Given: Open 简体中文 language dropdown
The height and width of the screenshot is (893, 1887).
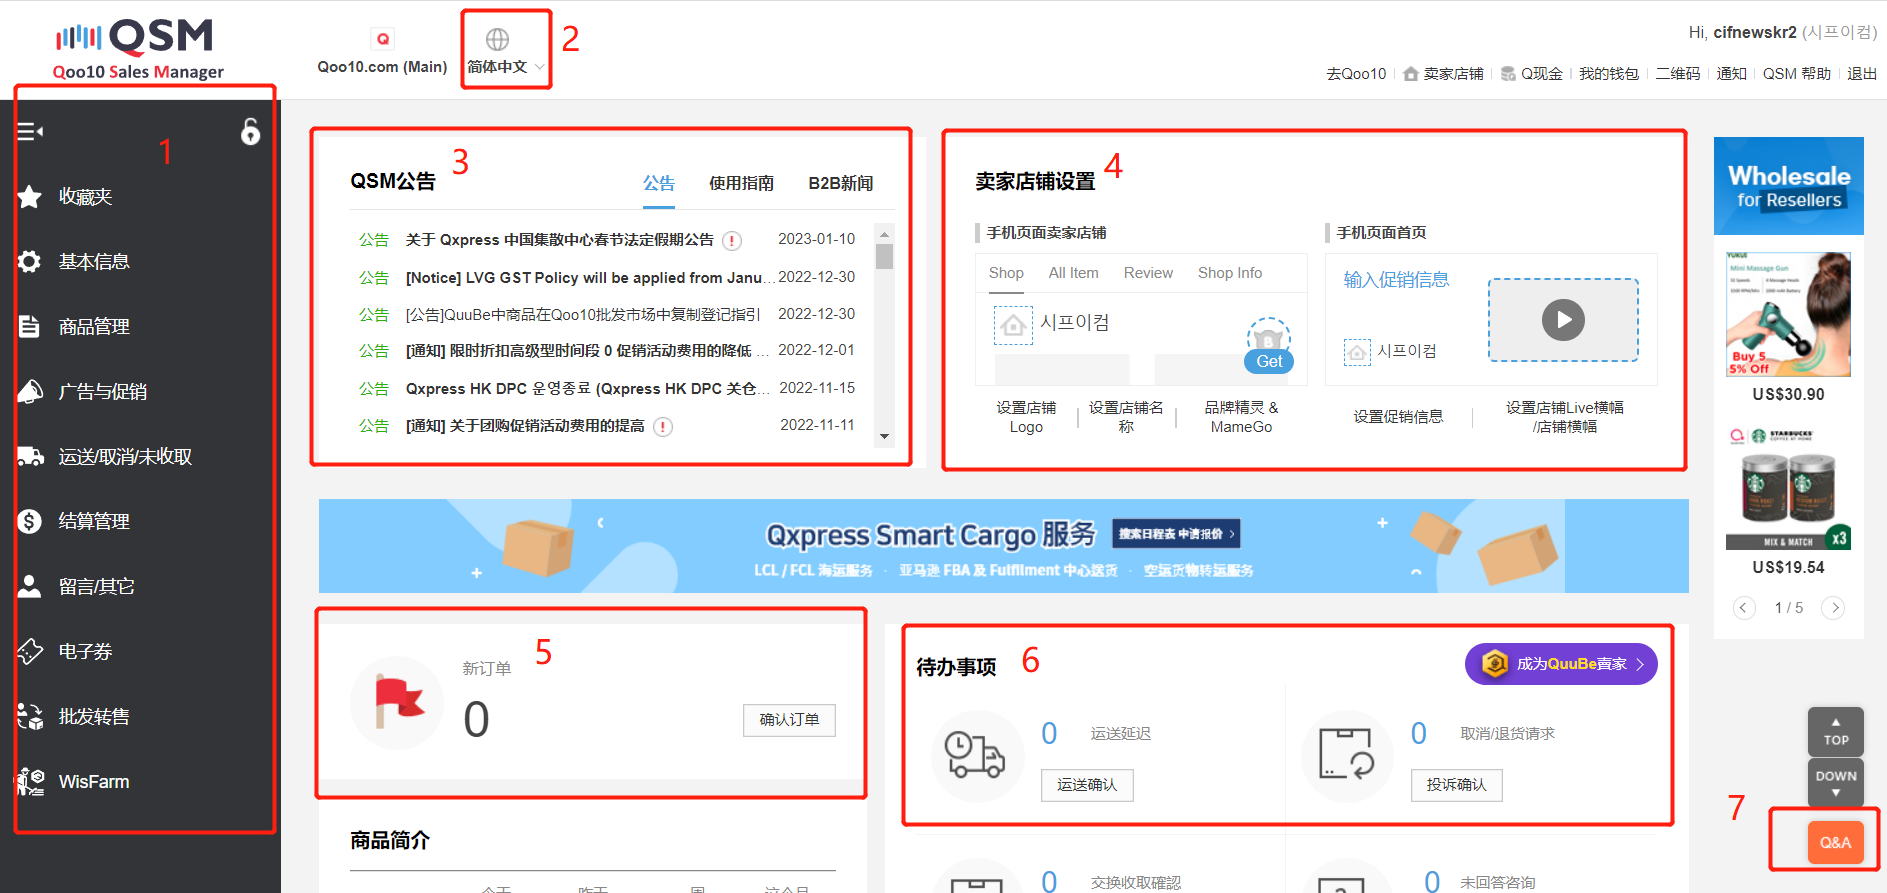Looking at the screenshot, I should (506, 67).
